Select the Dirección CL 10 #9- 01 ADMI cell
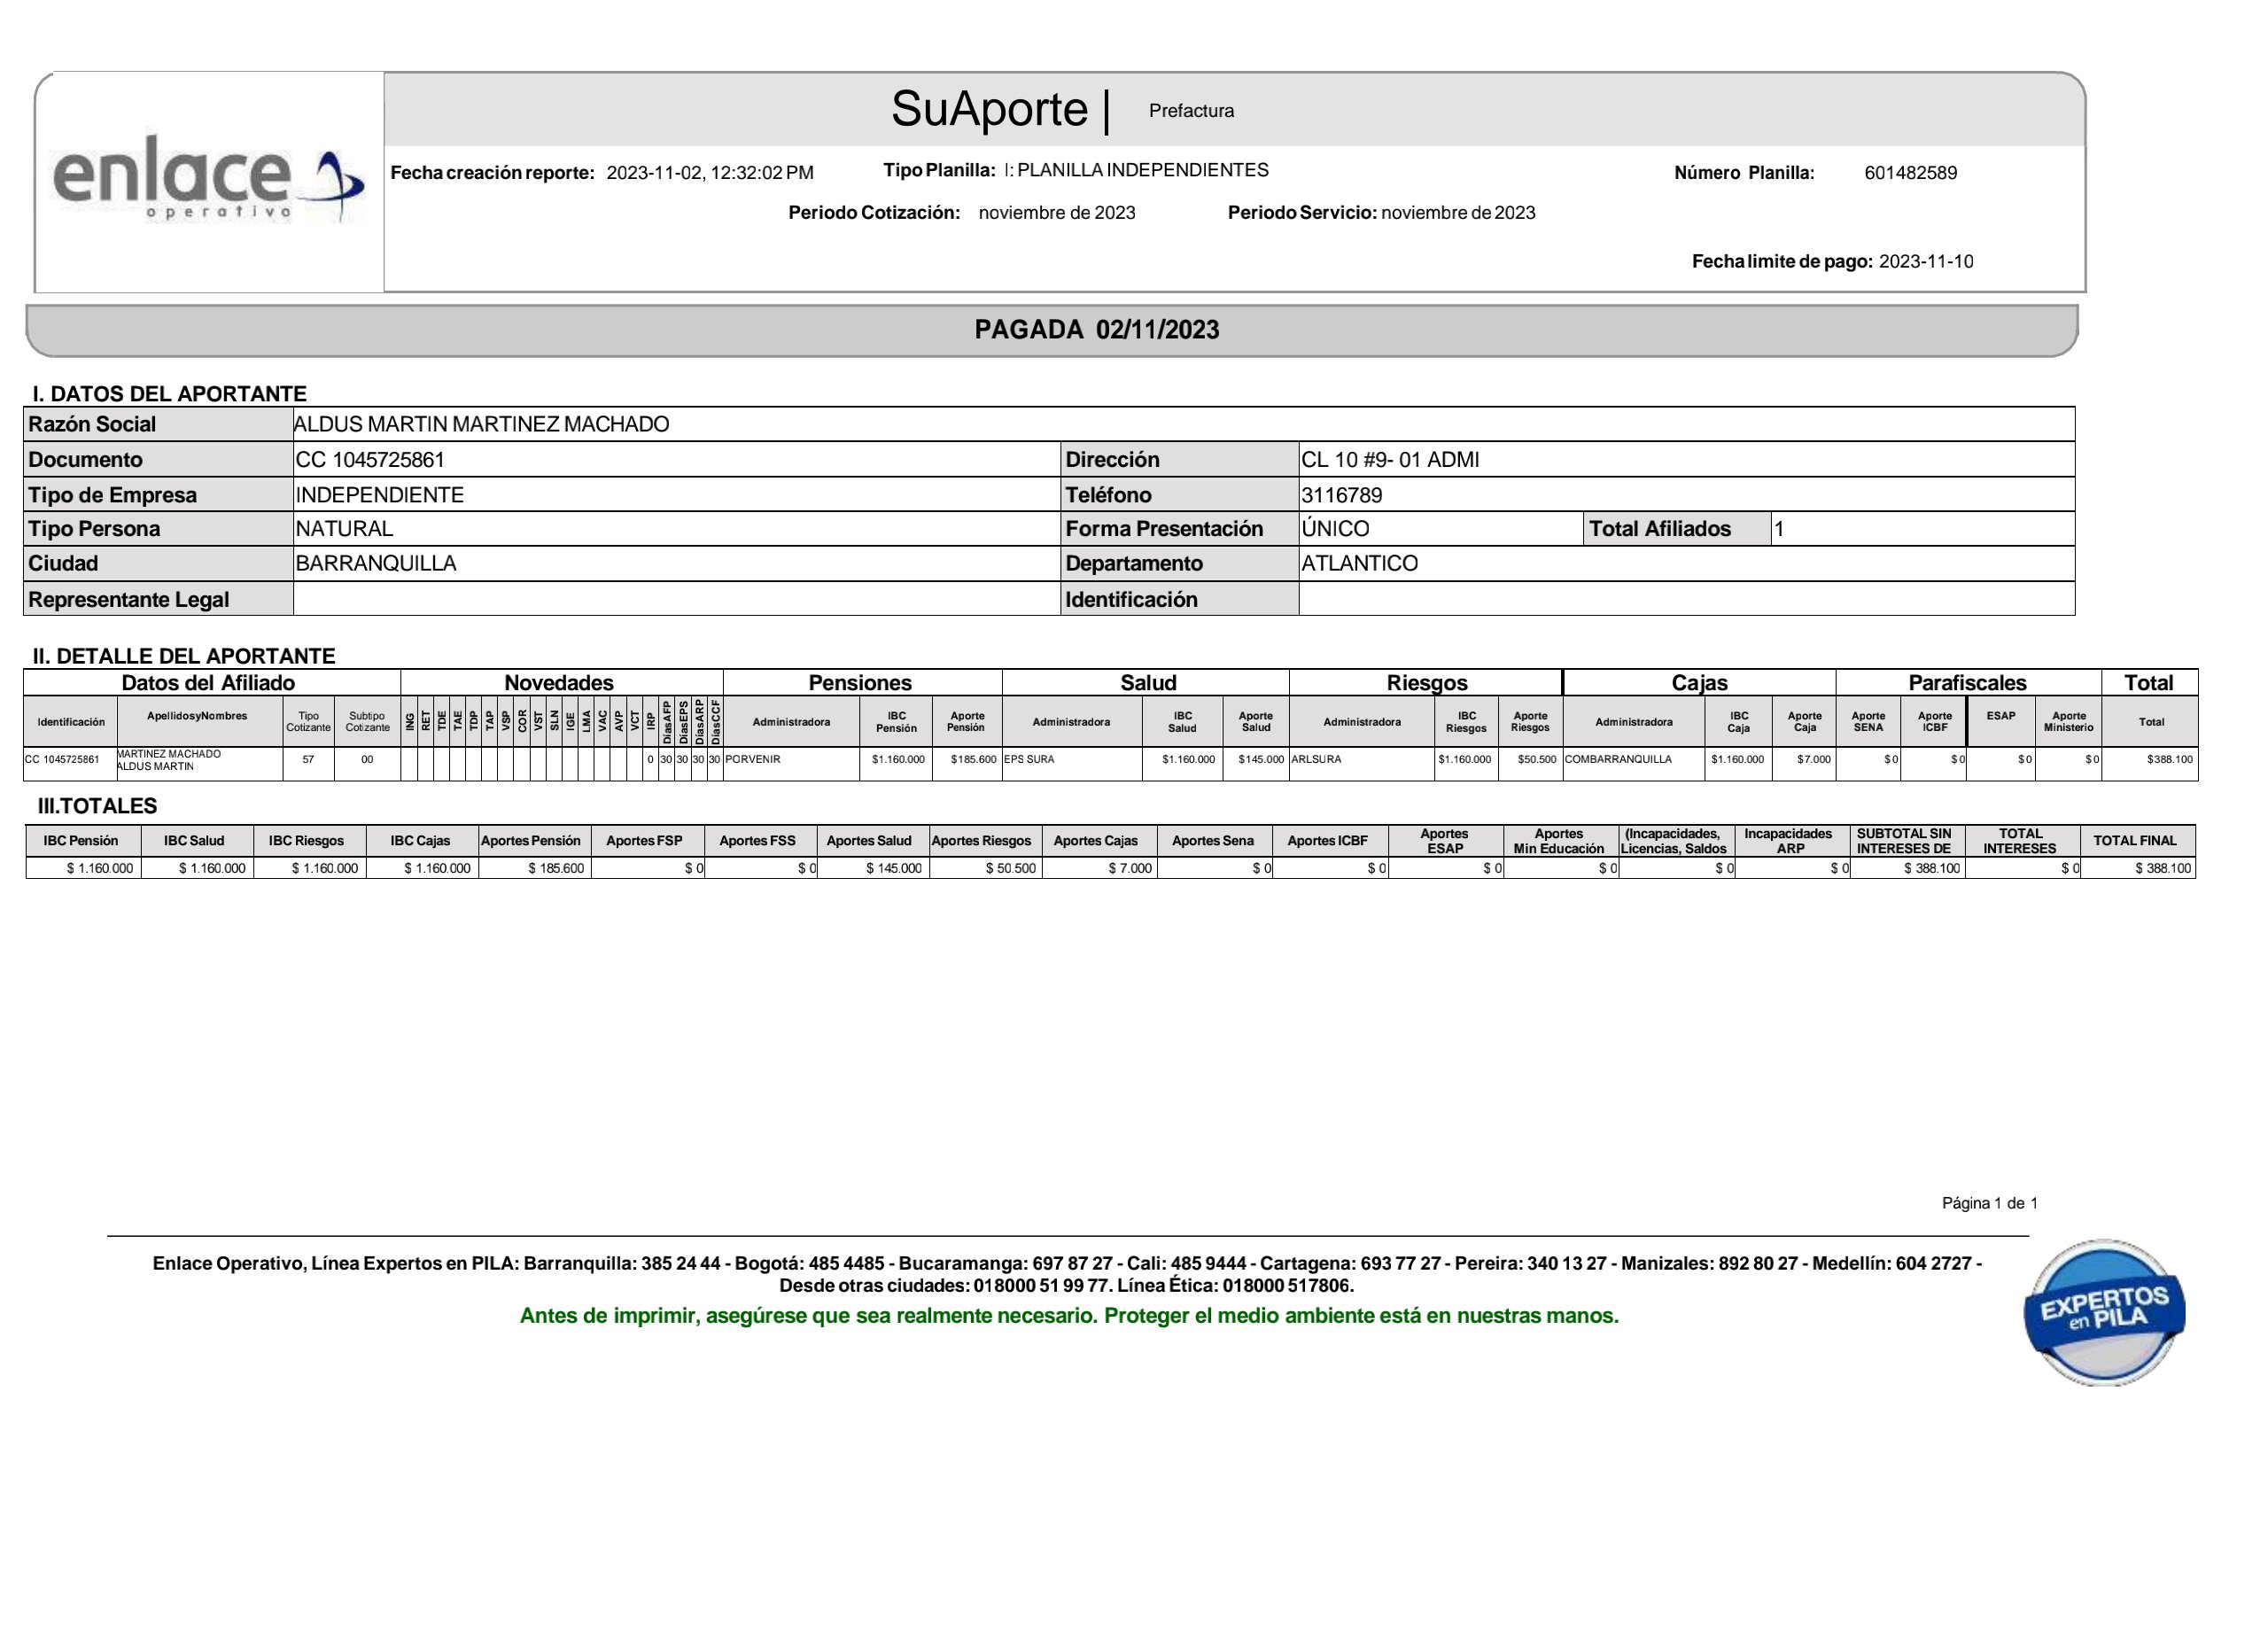 pyautogui.click(x=1389, y=460)
